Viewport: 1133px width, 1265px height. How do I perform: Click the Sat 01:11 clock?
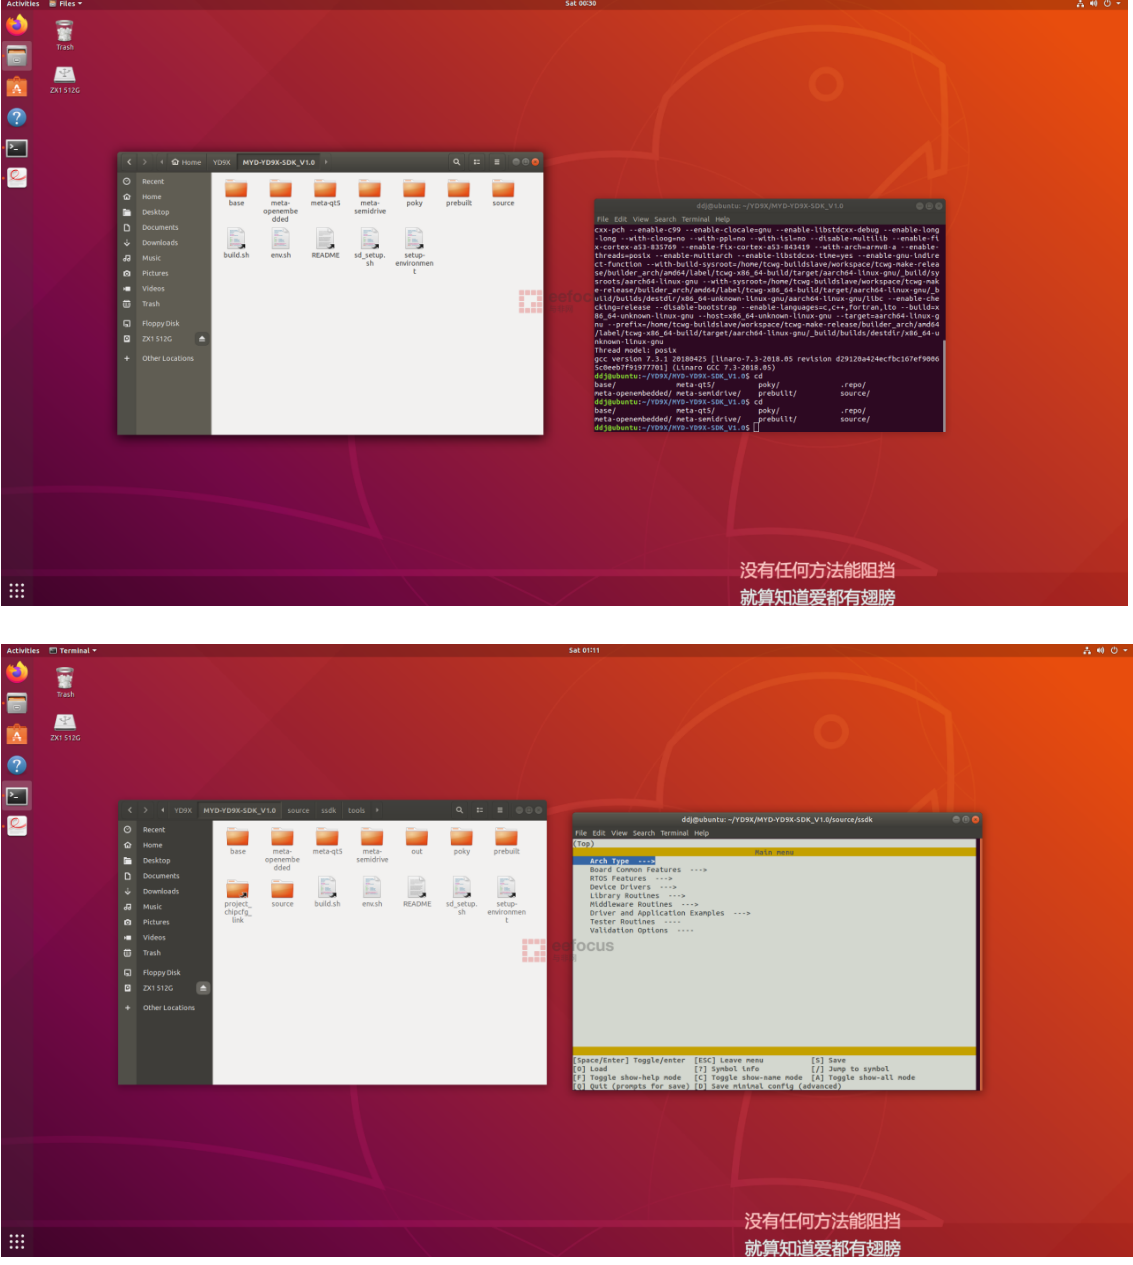[584, 651]
